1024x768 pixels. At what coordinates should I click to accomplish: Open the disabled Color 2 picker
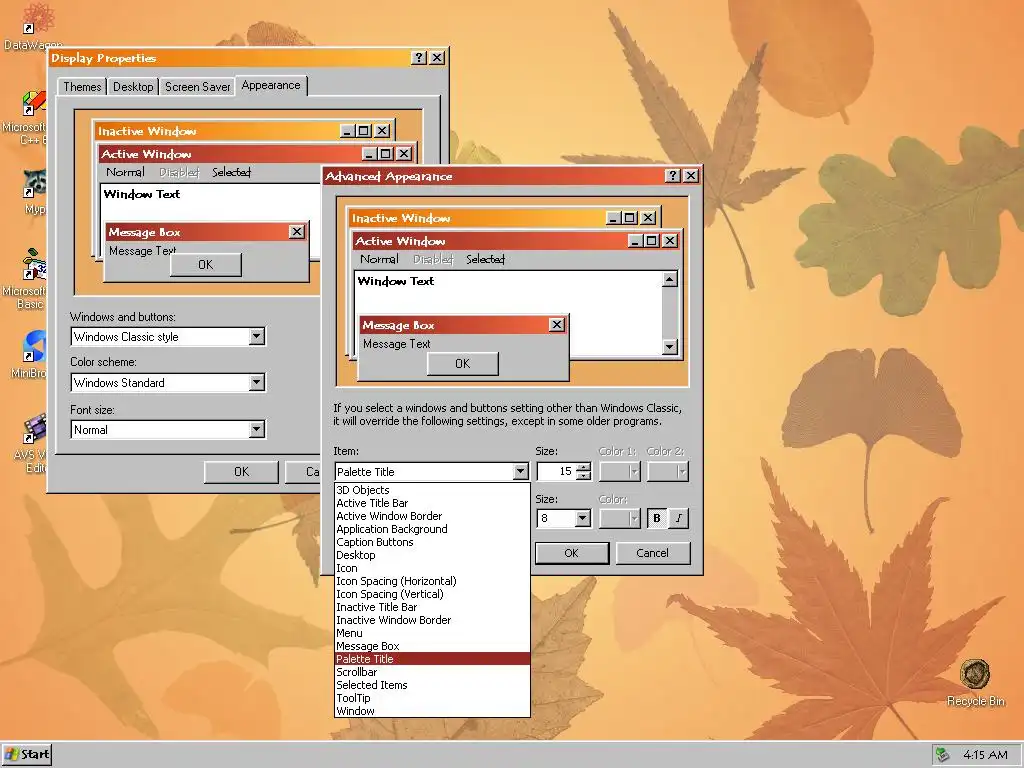(667, 472)
